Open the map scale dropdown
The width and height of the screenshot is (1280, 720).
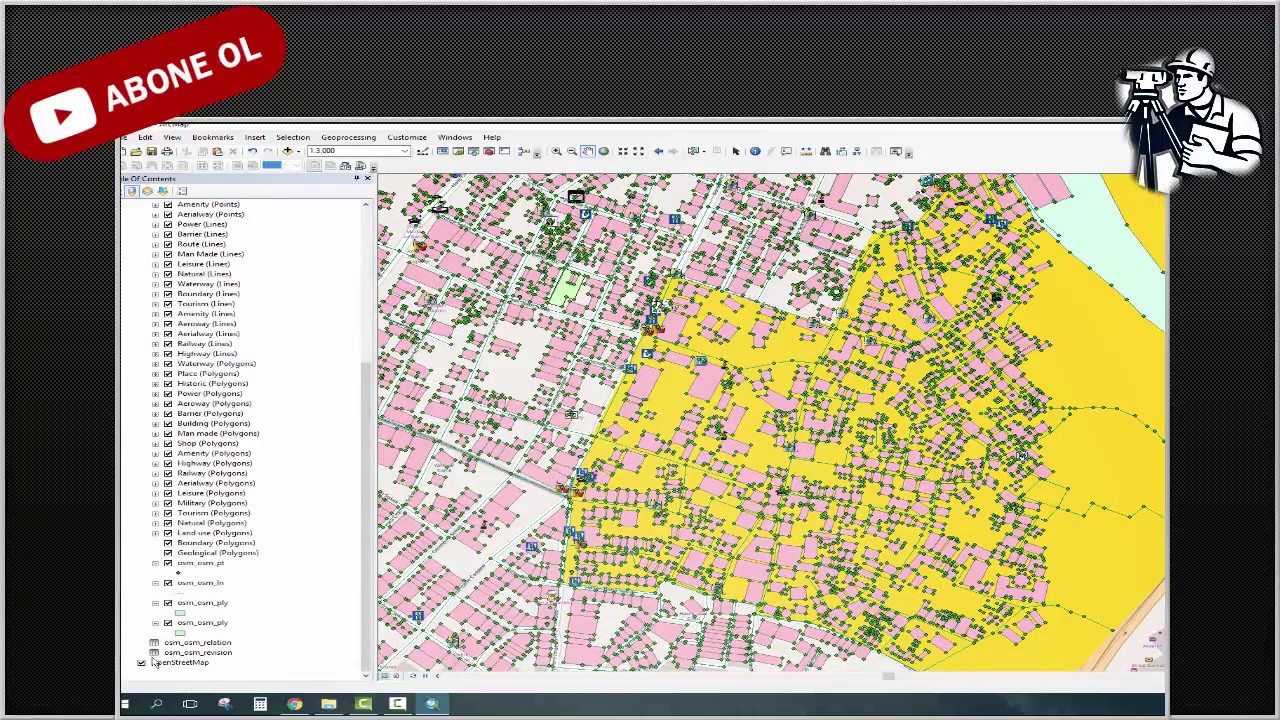click(404, 151)
